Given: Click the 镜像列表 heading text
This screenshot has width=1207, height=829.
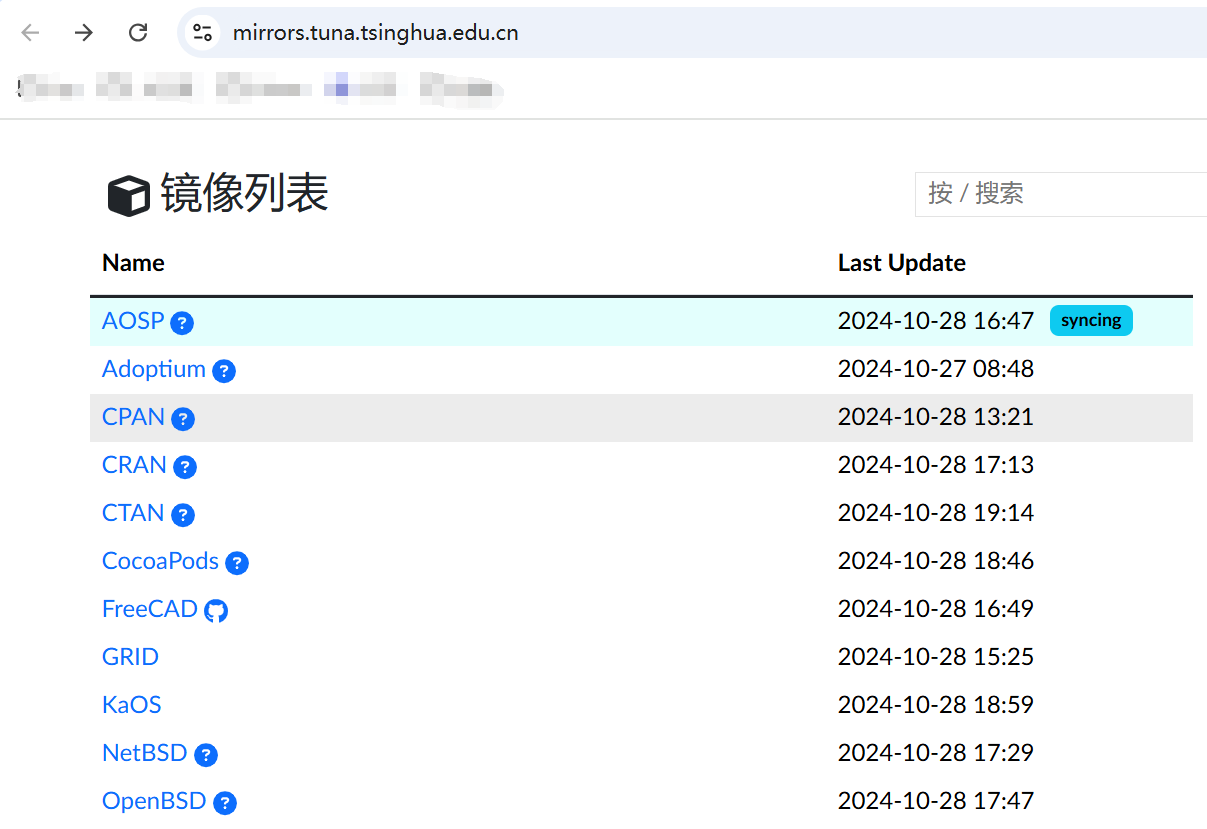Looking at the screenshot, I should (244, 193).
